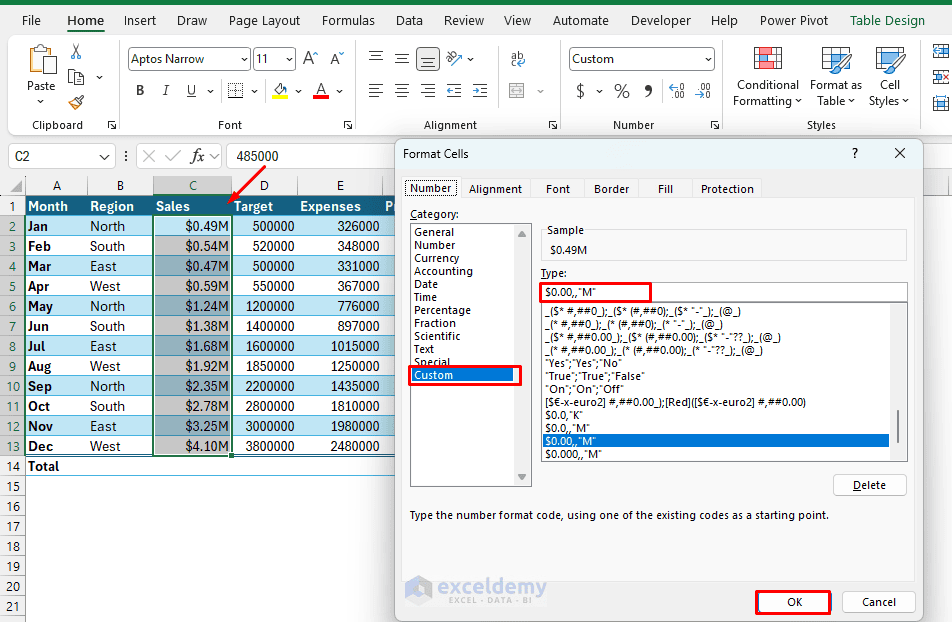Select Currency in Category list

click(437, 258)
